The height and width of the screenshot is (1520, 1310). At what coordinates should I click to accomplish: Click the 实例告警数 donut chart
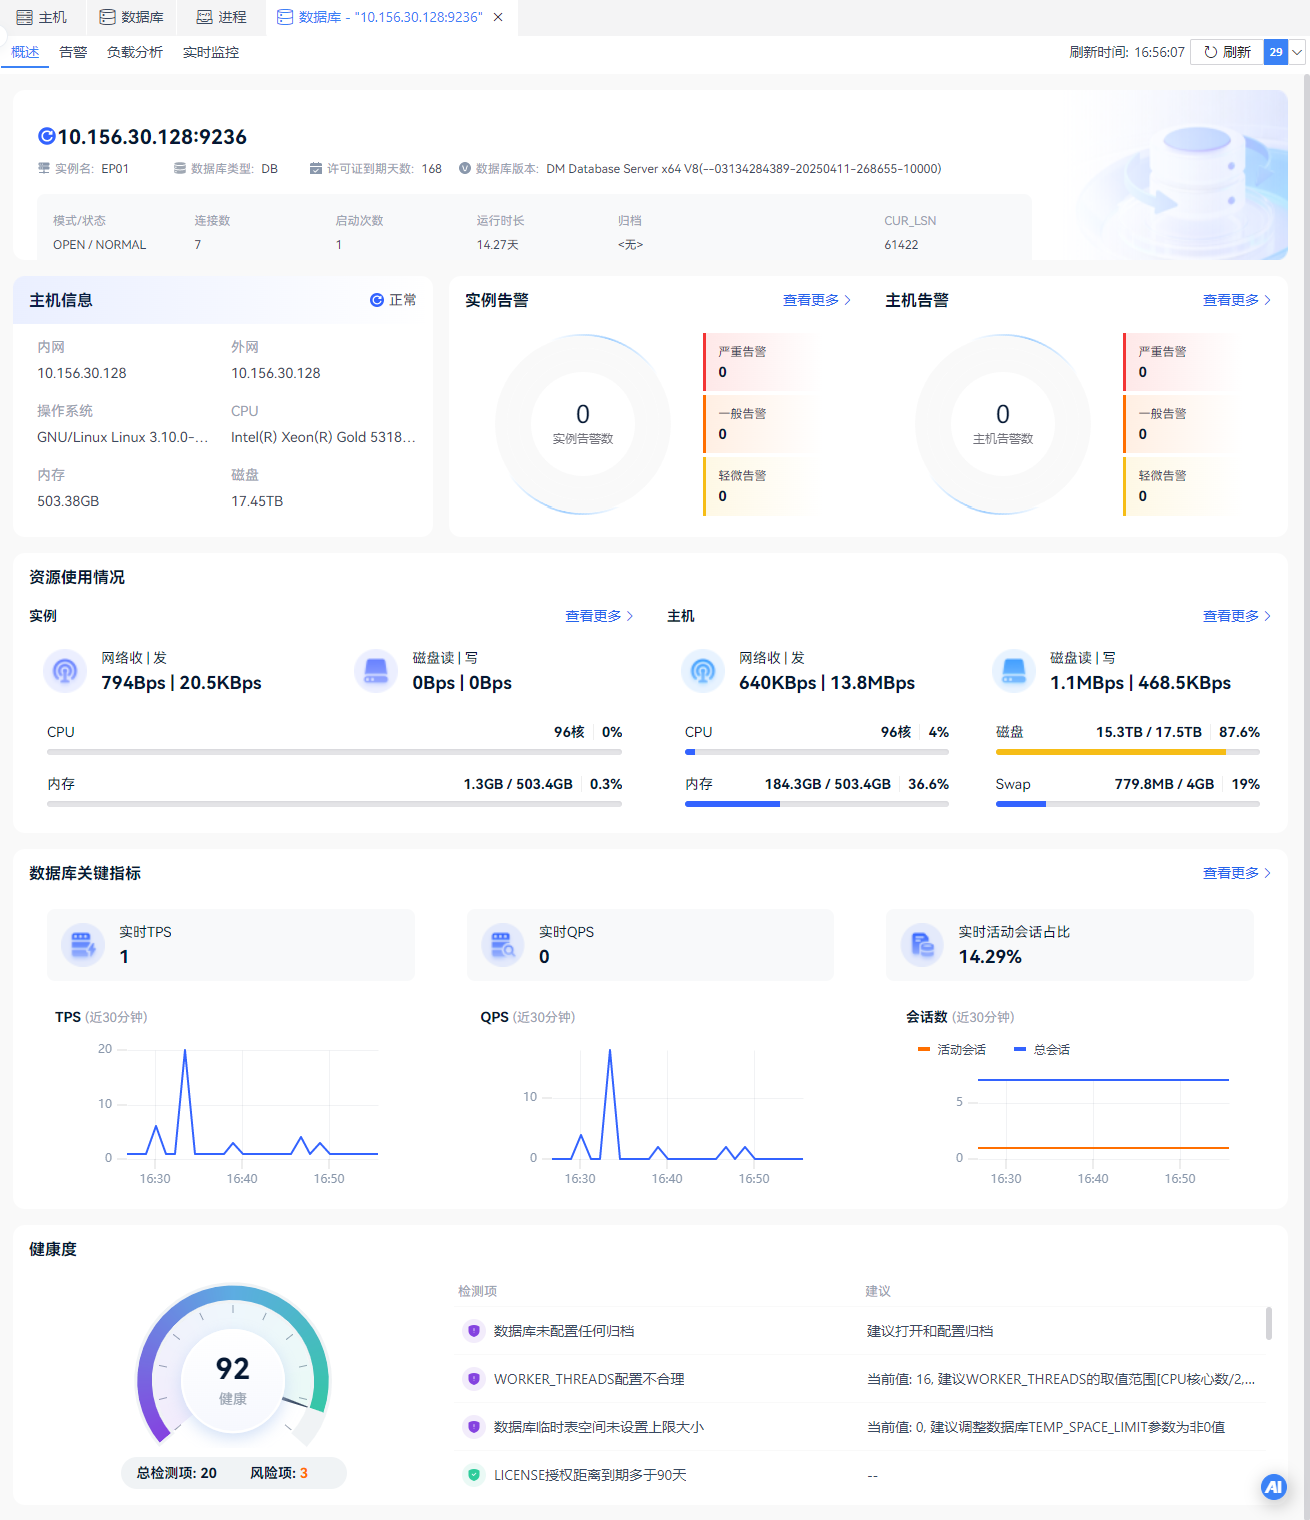pyautogui.click(x=583, y=424)
